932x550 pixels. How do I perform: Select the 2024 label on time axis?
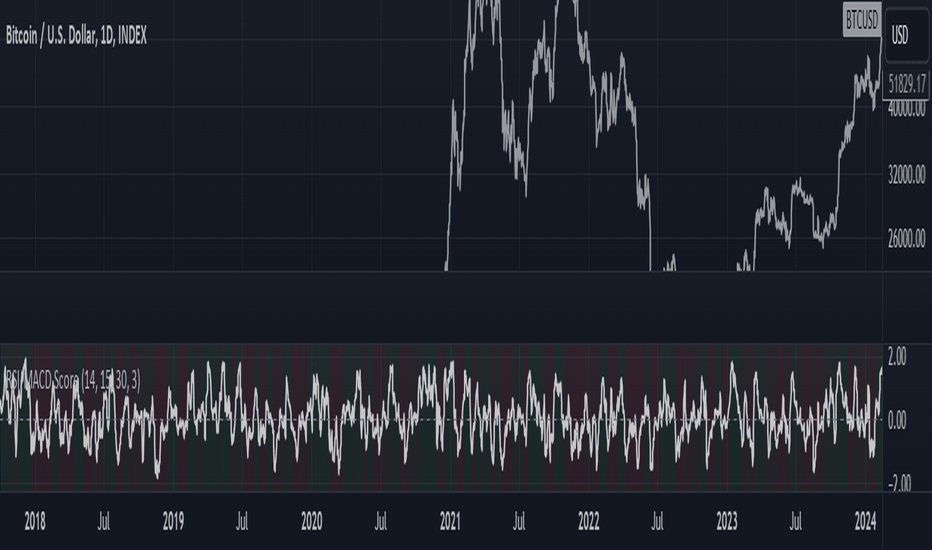click(865, 522)
